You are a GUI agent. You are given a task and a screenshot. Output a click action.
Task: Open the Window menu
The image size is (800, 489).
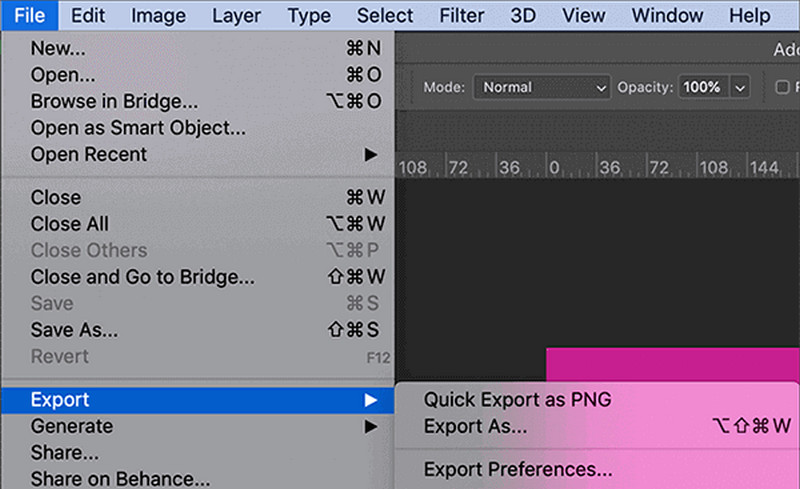[x=668, y=16]
